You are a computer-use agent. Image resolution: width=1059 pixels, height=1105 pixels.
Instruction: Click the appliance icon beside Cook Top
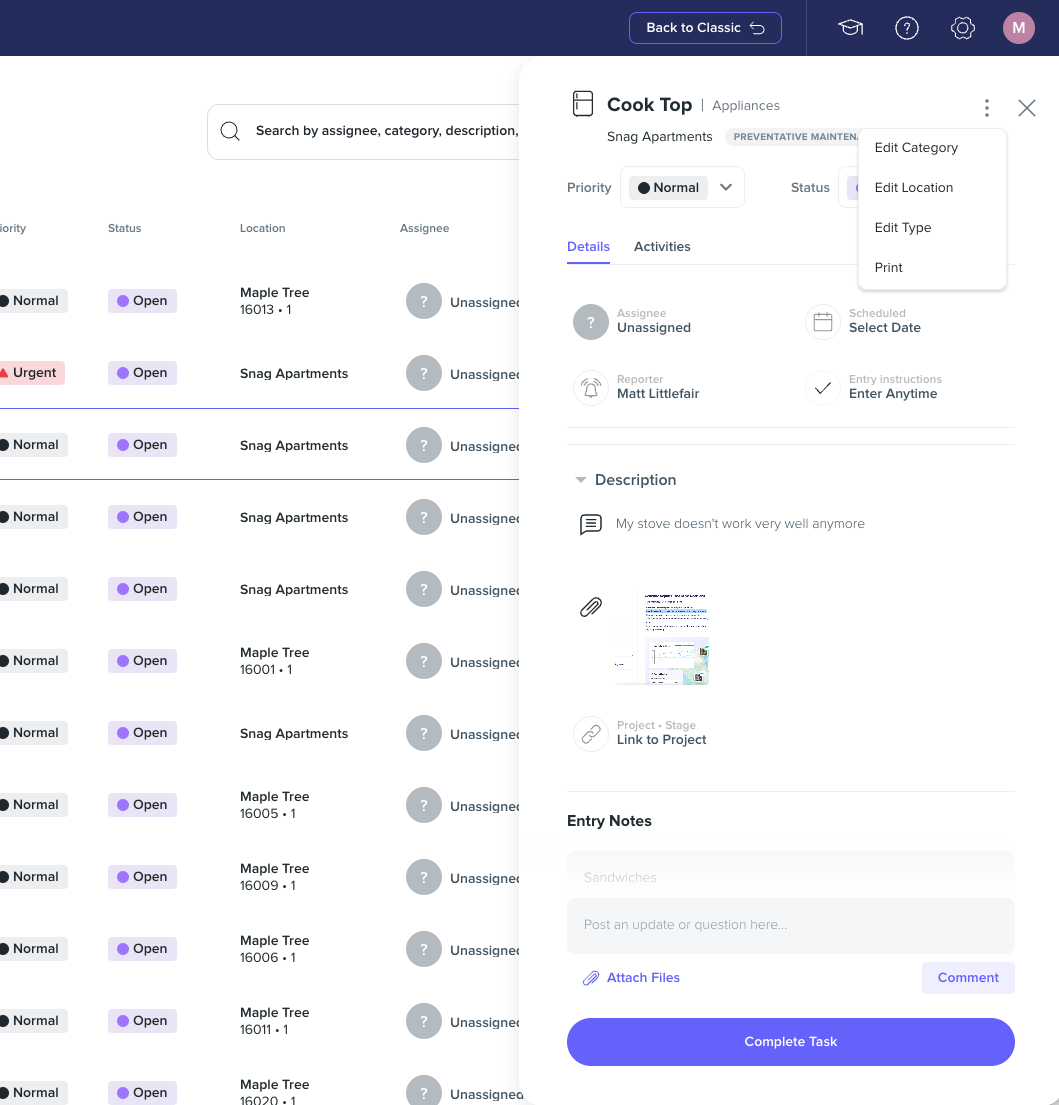583,104
